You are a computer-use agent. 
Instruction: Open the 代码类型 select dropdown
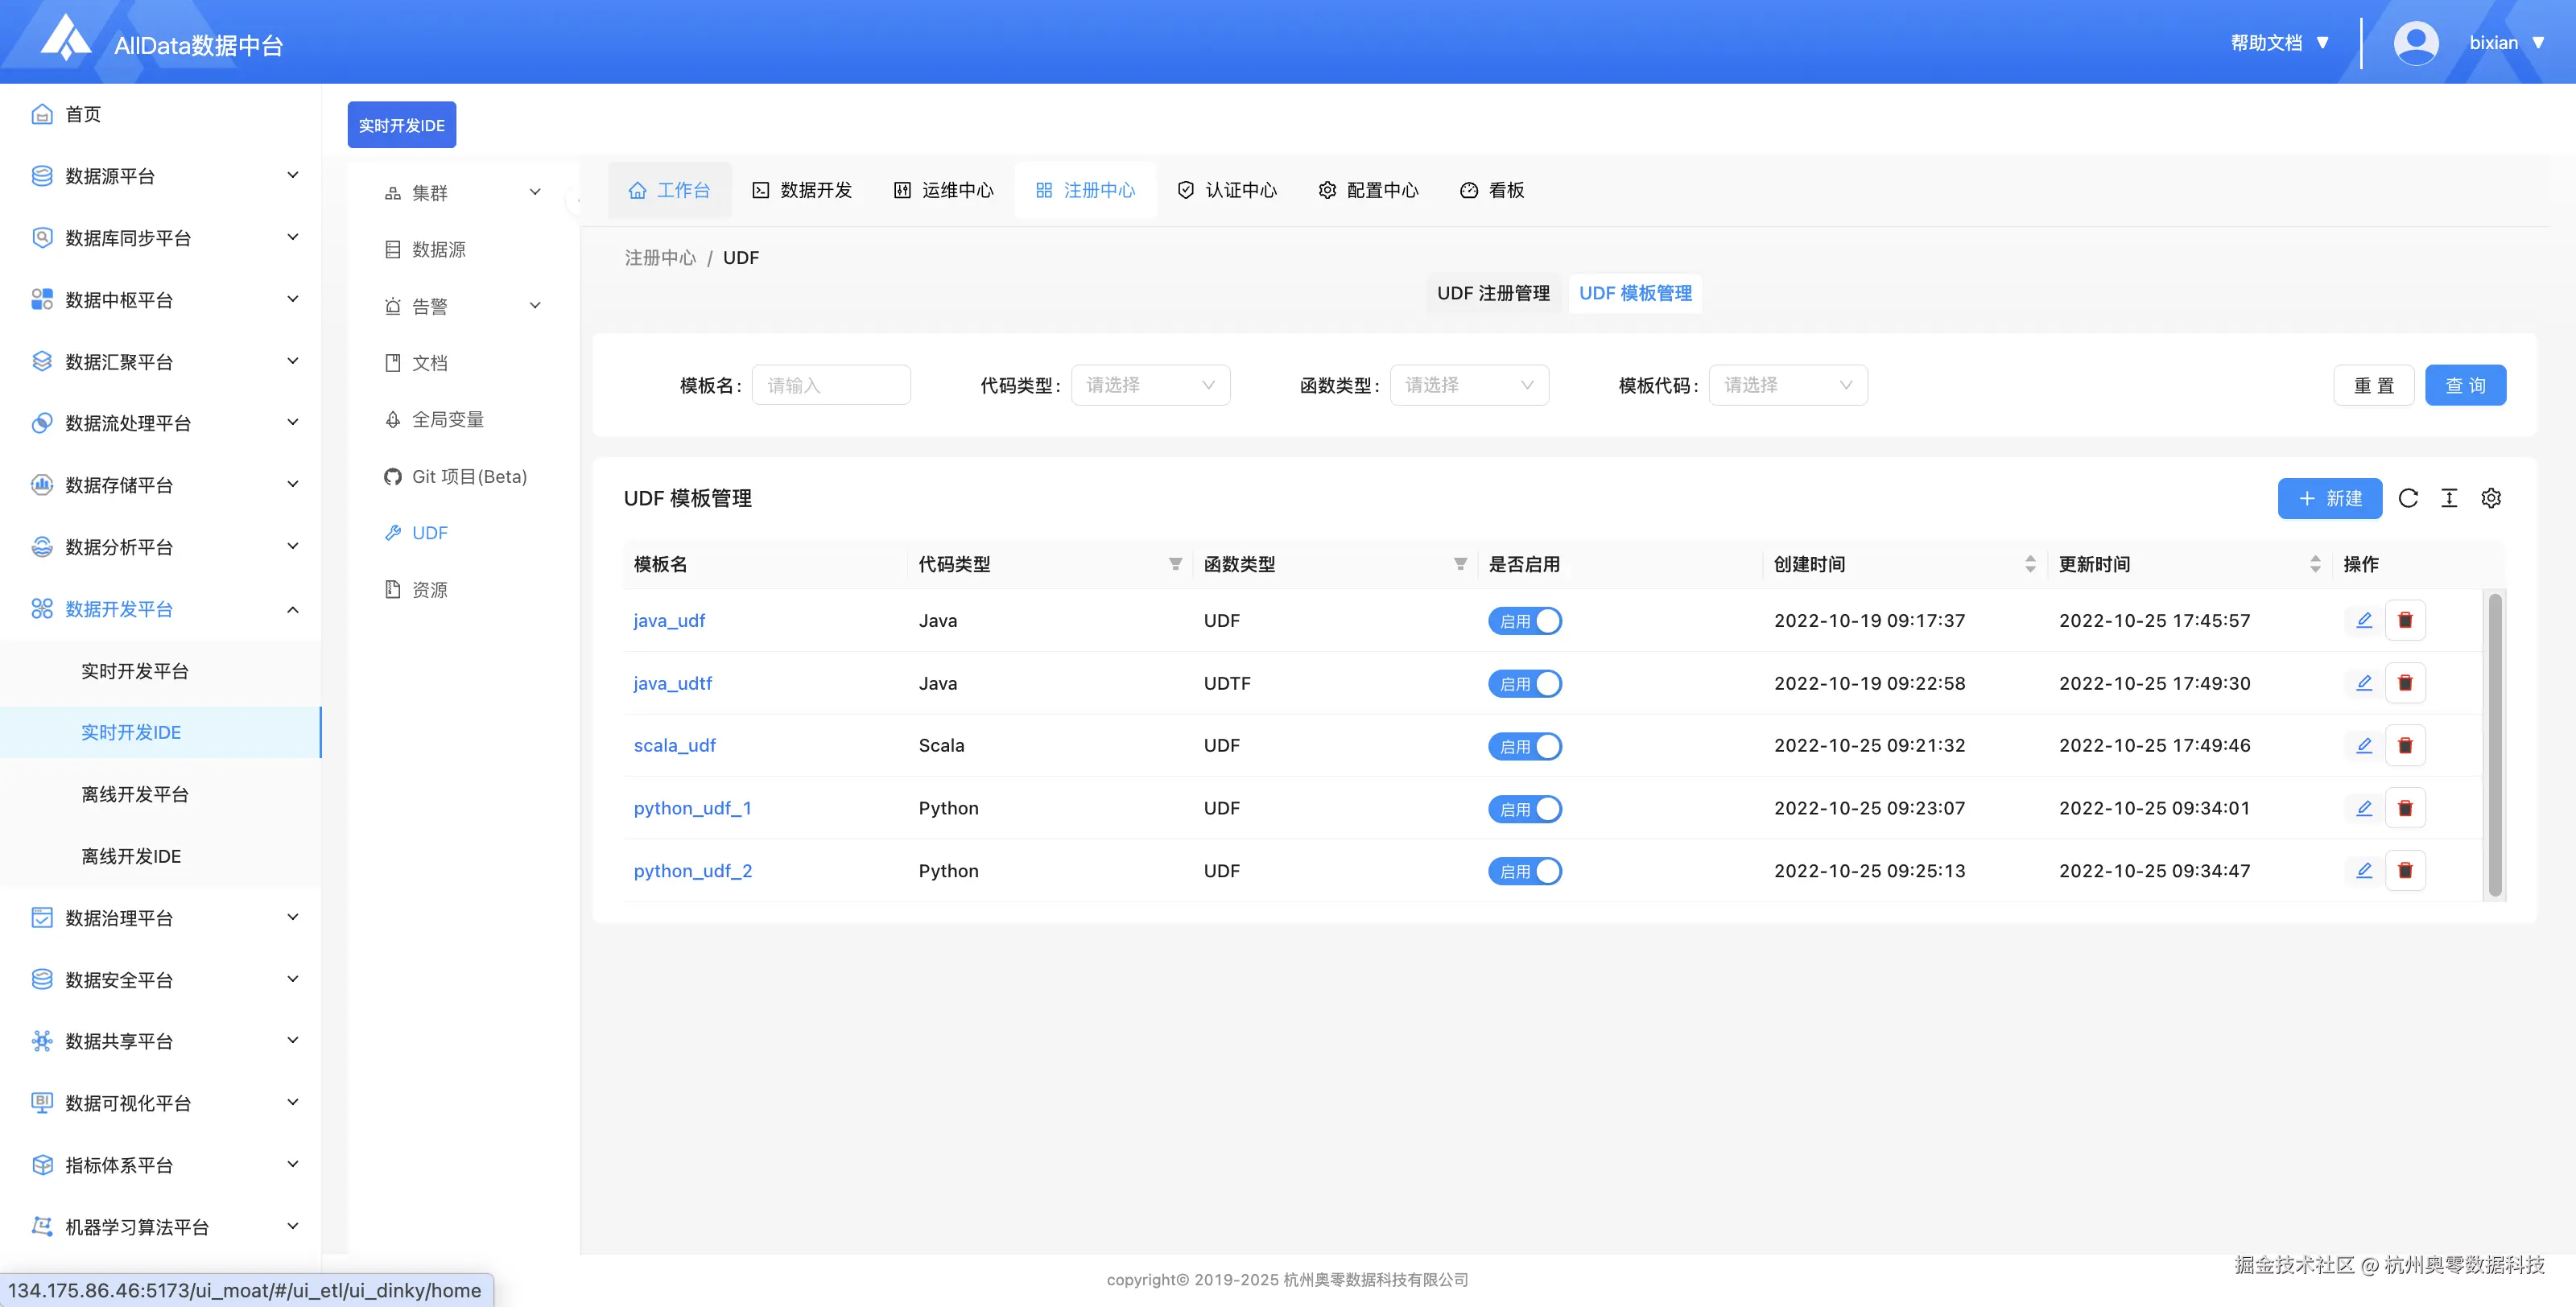[1150, 385]
